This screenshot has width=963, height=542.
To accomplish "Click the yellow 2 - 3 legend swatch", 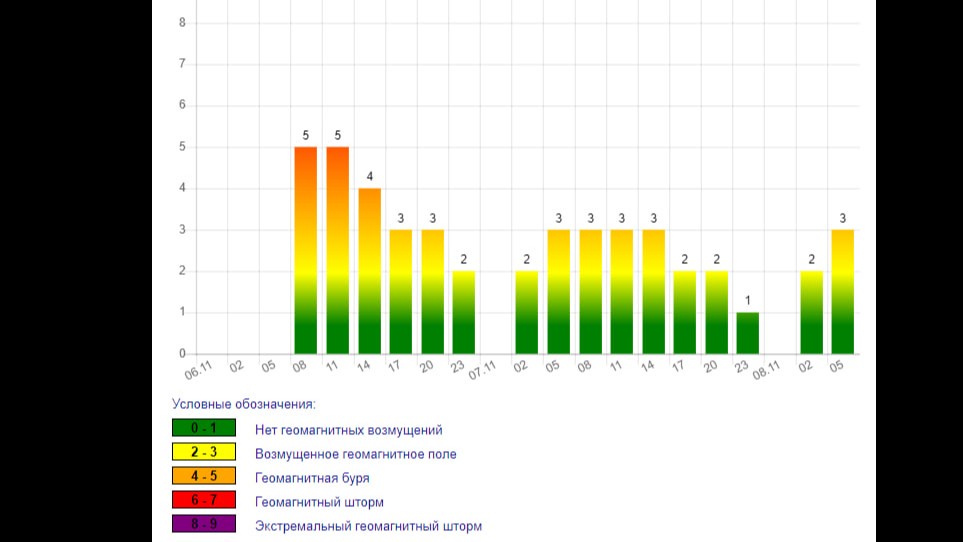I will [203, 452].
